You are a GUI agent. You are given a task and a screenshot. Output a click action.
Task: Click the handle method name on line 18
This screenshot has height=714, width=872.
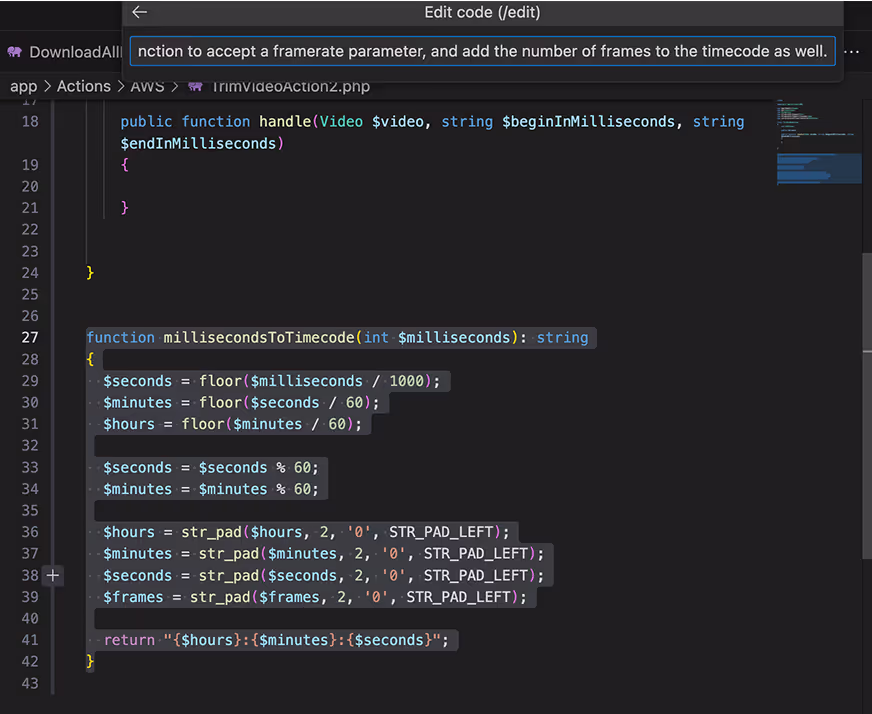point(285,121)
